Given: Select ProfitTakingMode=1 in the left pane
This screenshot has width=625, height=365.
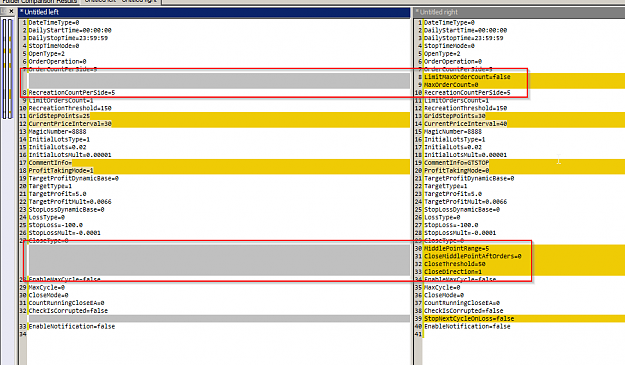Looking at the screenshot, I should click(x=61, y=171).
